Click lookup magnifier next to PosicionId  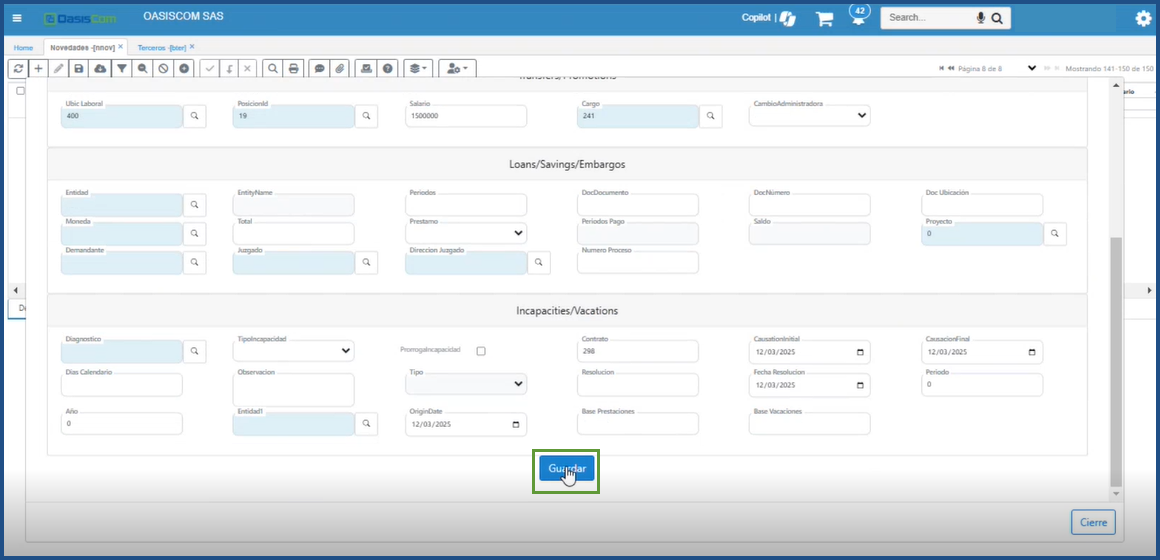tap(366, 116)
